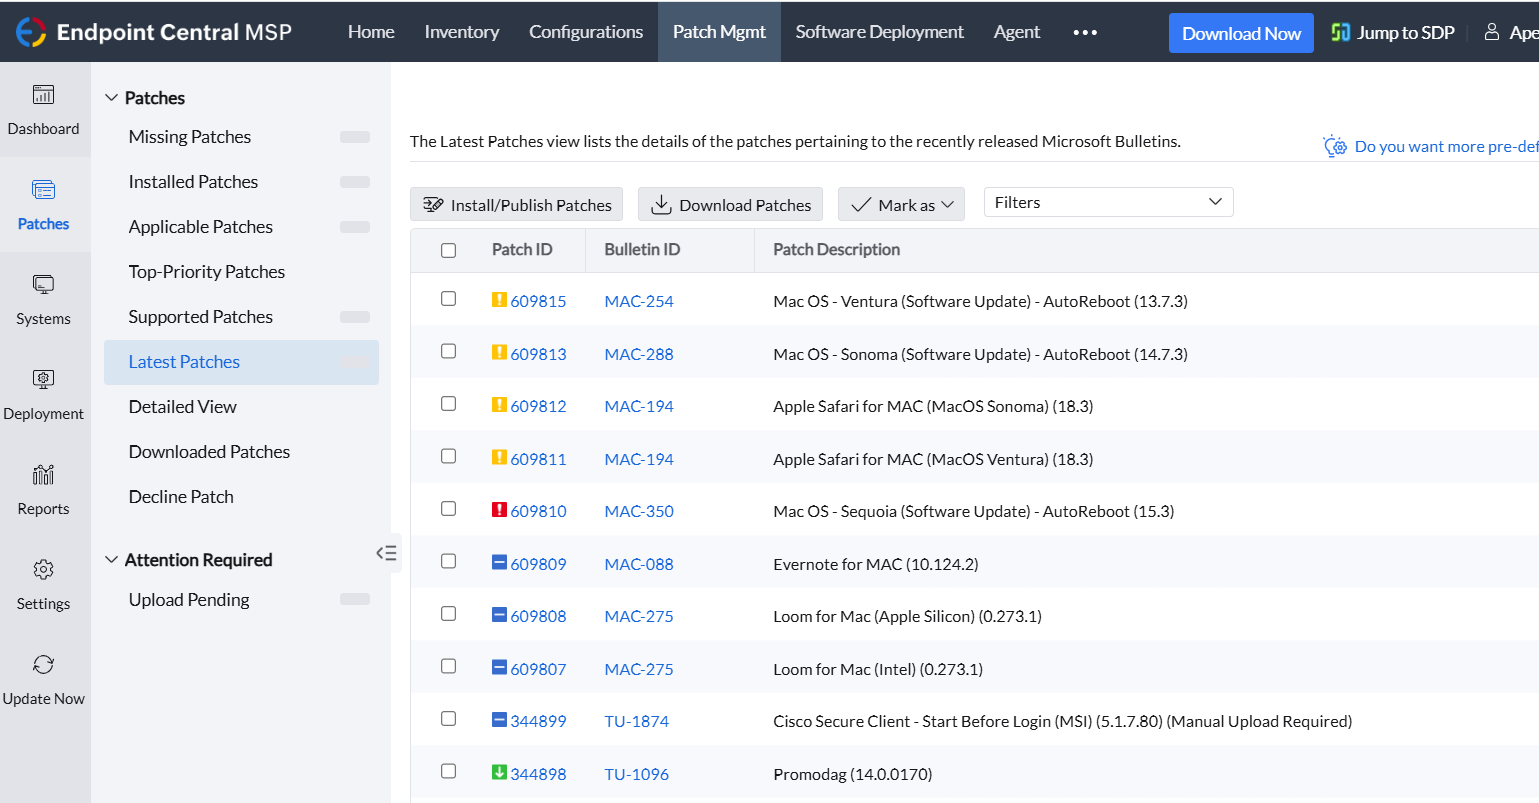Select the checkbox for Promodag patch 344898

(x=448, y=771)
